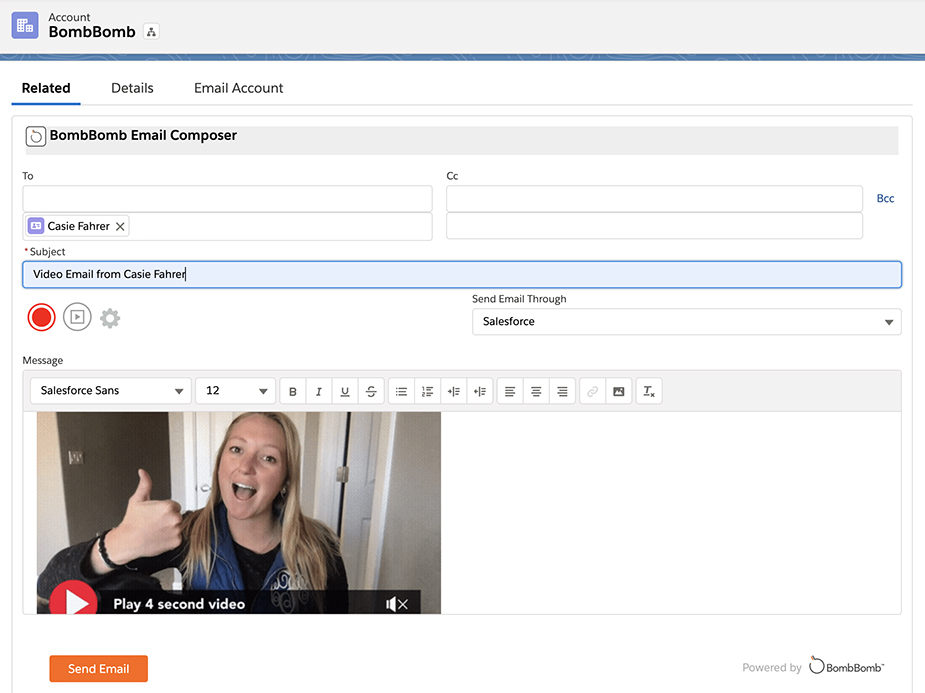This screenshot has width=925, height=693.
Task: Toggle underline formatting
Action: 345,391
